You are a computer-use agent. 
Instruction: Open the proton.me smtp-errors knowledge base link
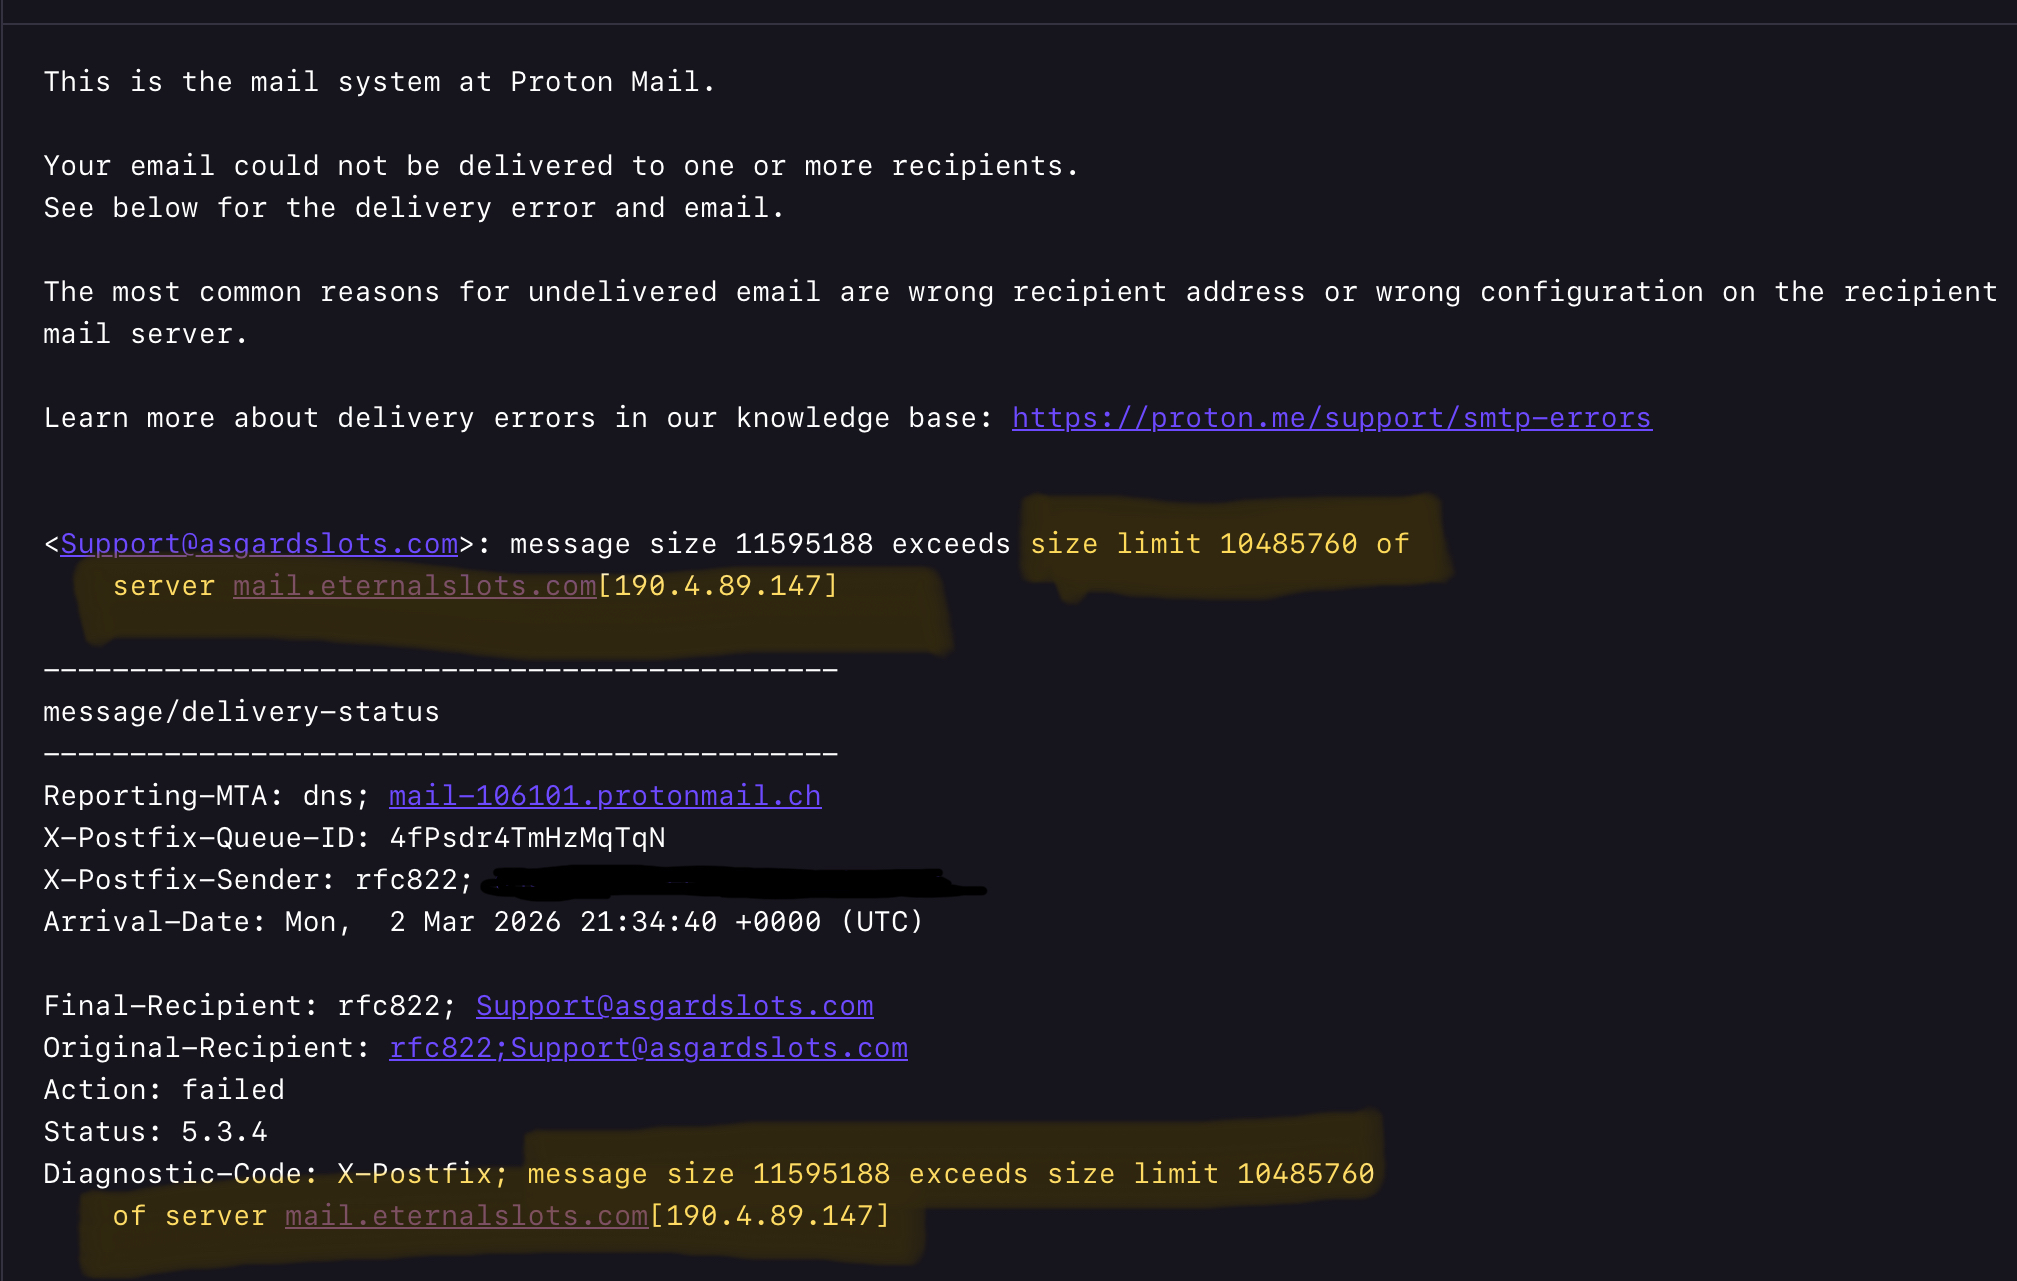[x=1331, y=418]
